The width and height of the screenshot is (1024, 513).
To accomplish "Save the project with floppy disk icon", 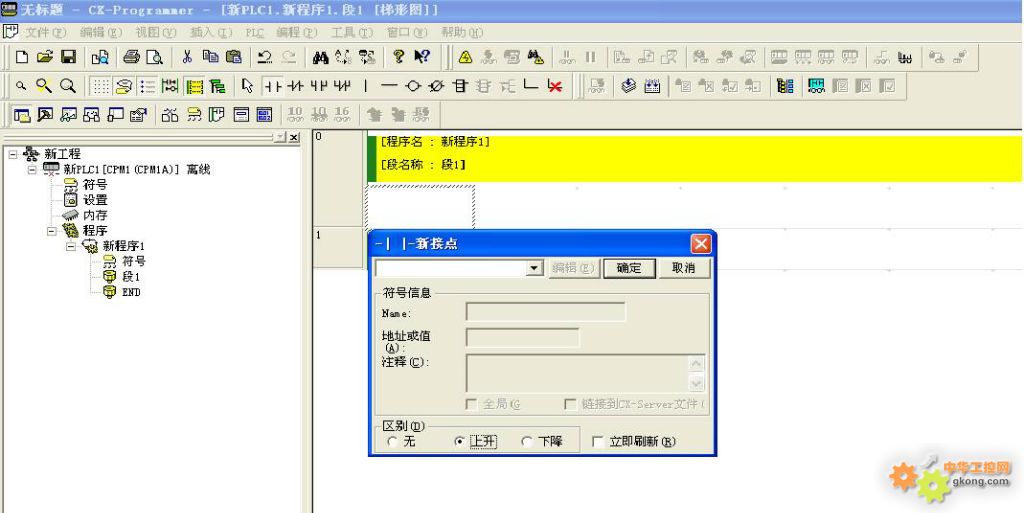I will (69, 57).
